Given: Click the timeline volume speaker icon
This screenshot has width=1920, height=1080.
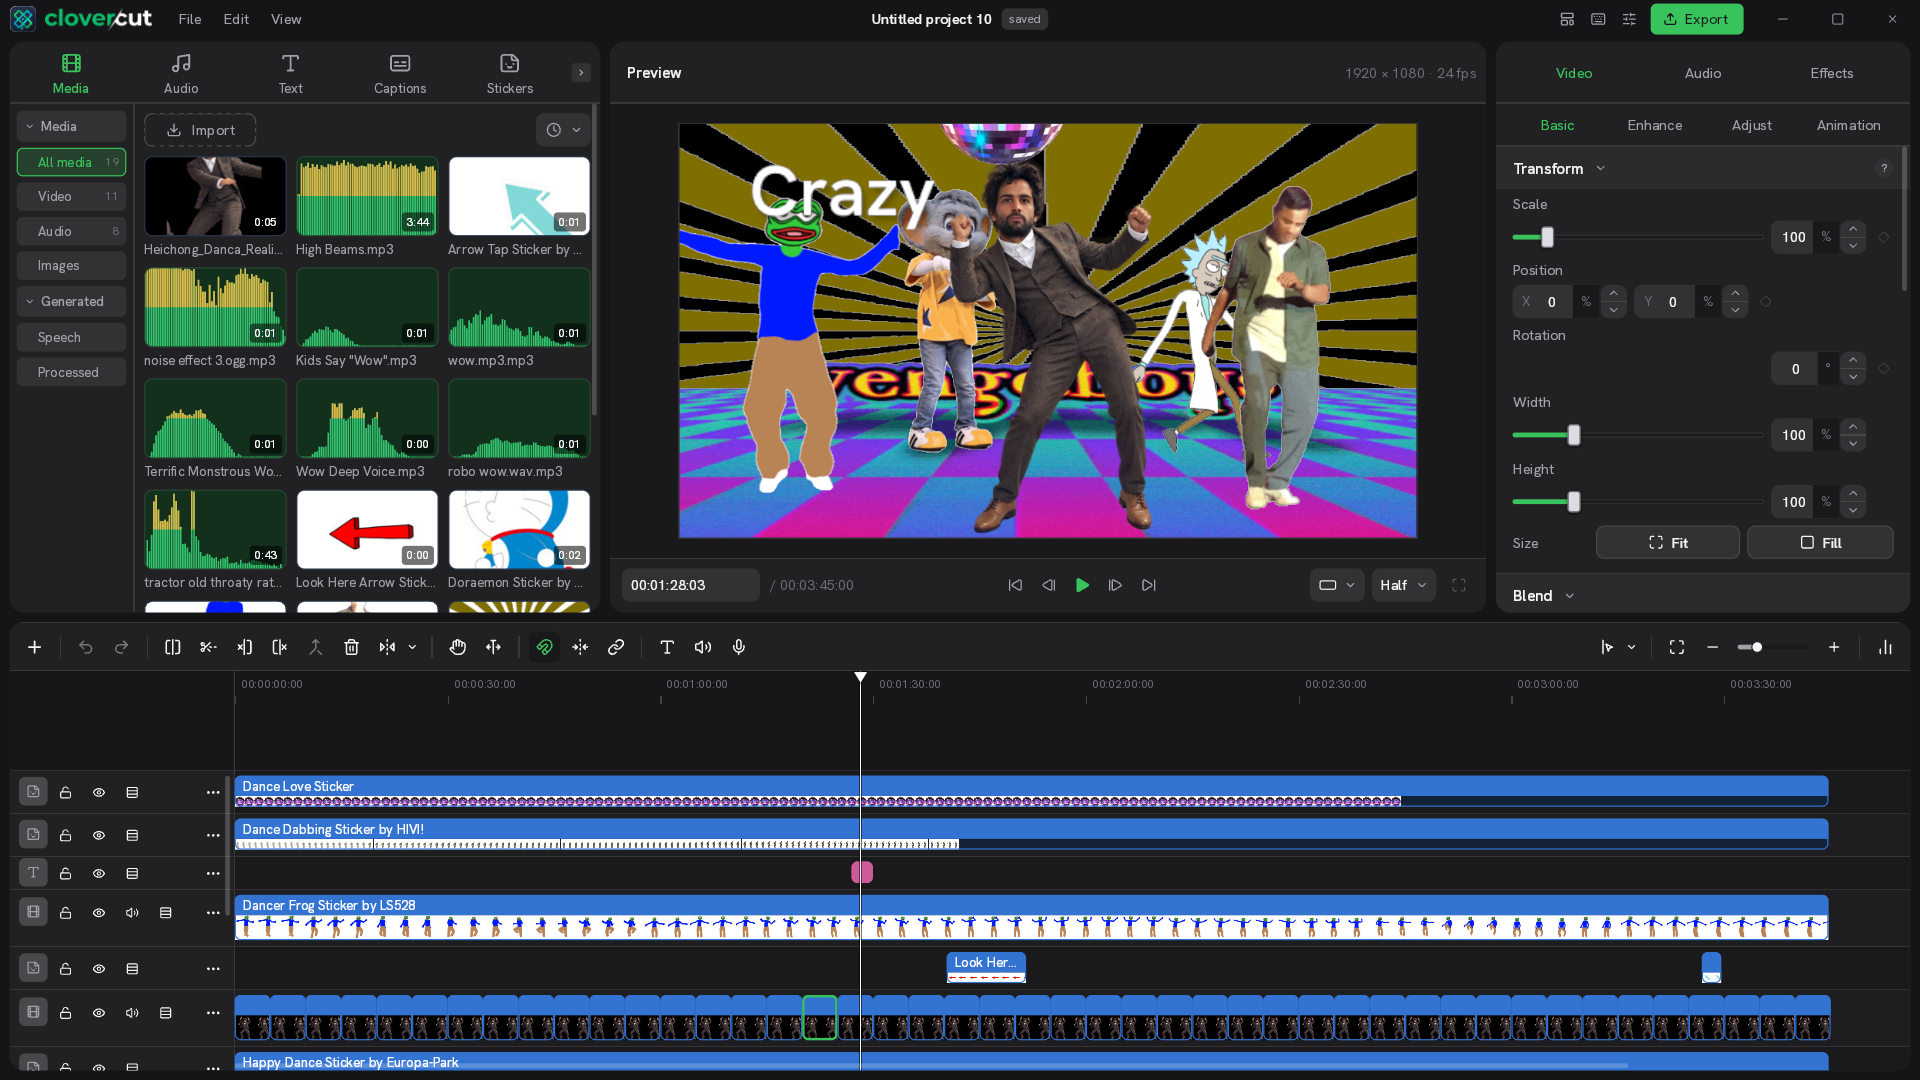Looking at the screenshot, I should tap(703, 648).
